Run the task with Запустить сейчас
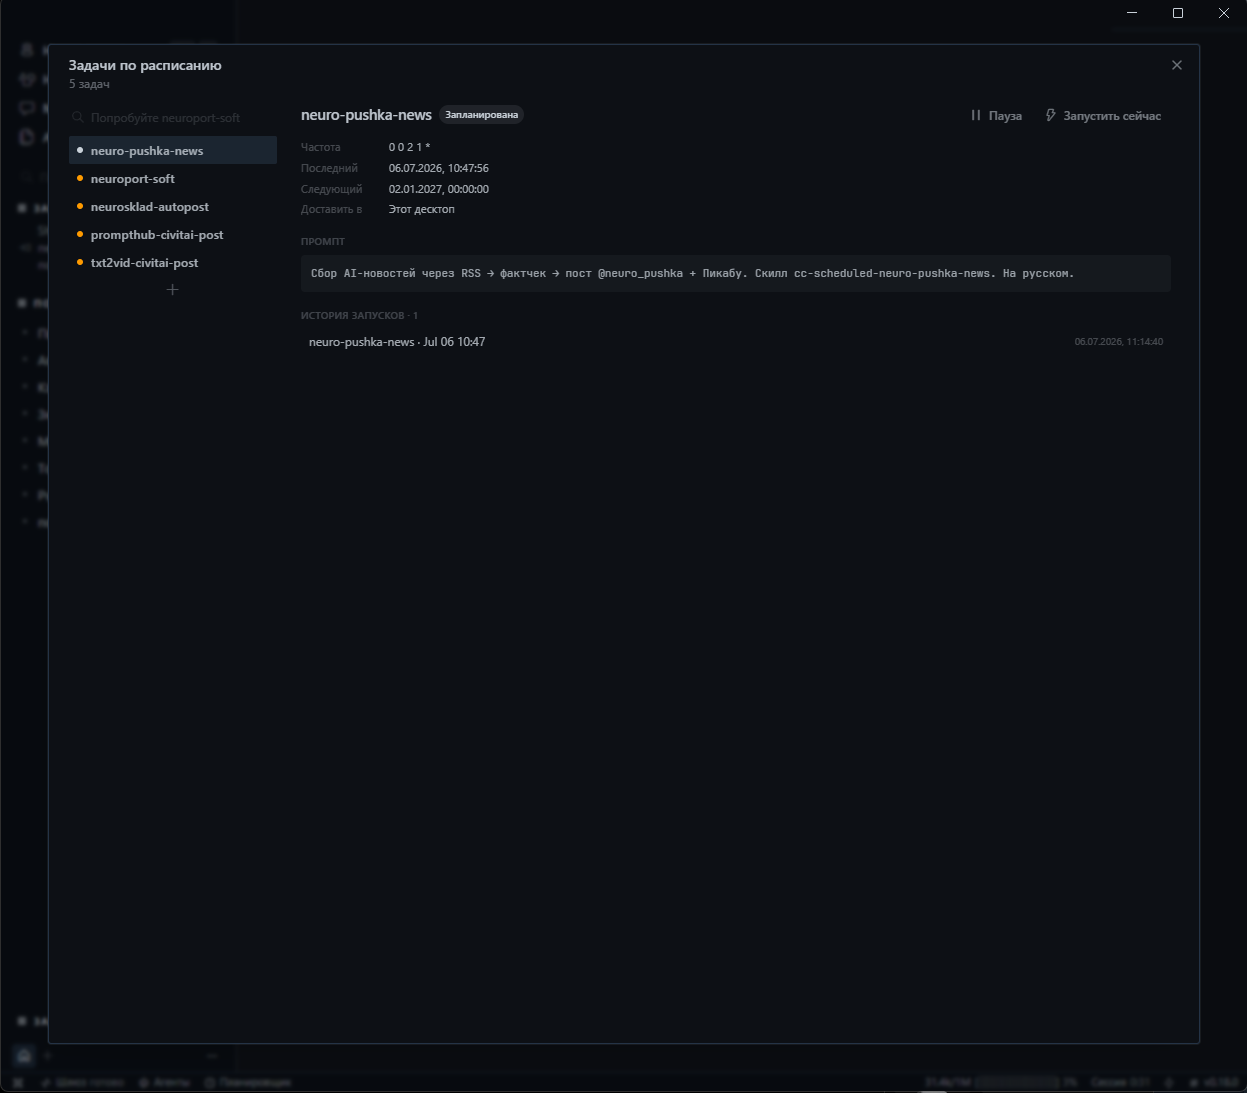This screenshot has width=1247, height=1093. (x=1103, y=116)
